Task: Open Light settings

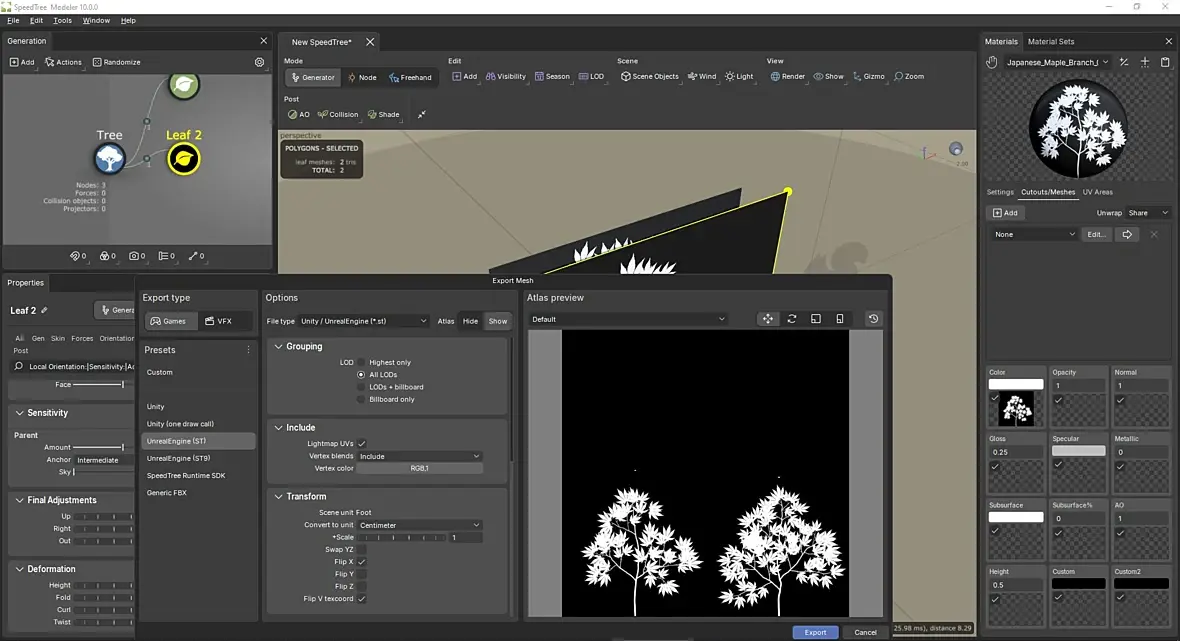Action: pyautogui.click(x=739, y=77)
